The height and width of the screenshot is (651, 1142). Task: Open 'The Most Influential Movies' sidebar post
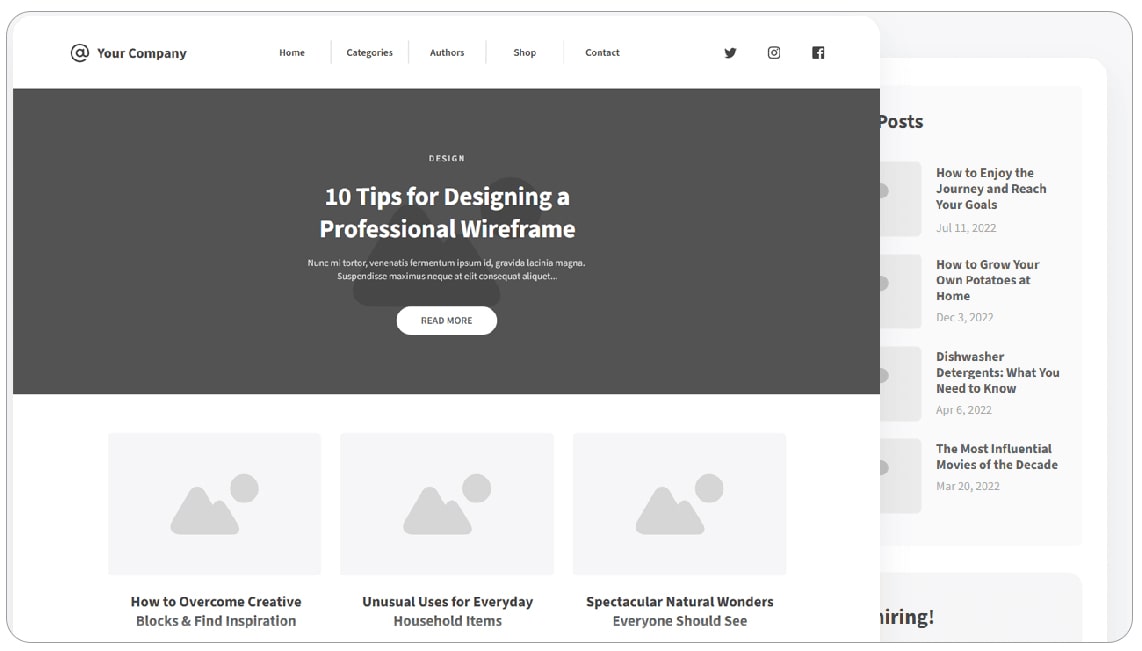point(996,456)
